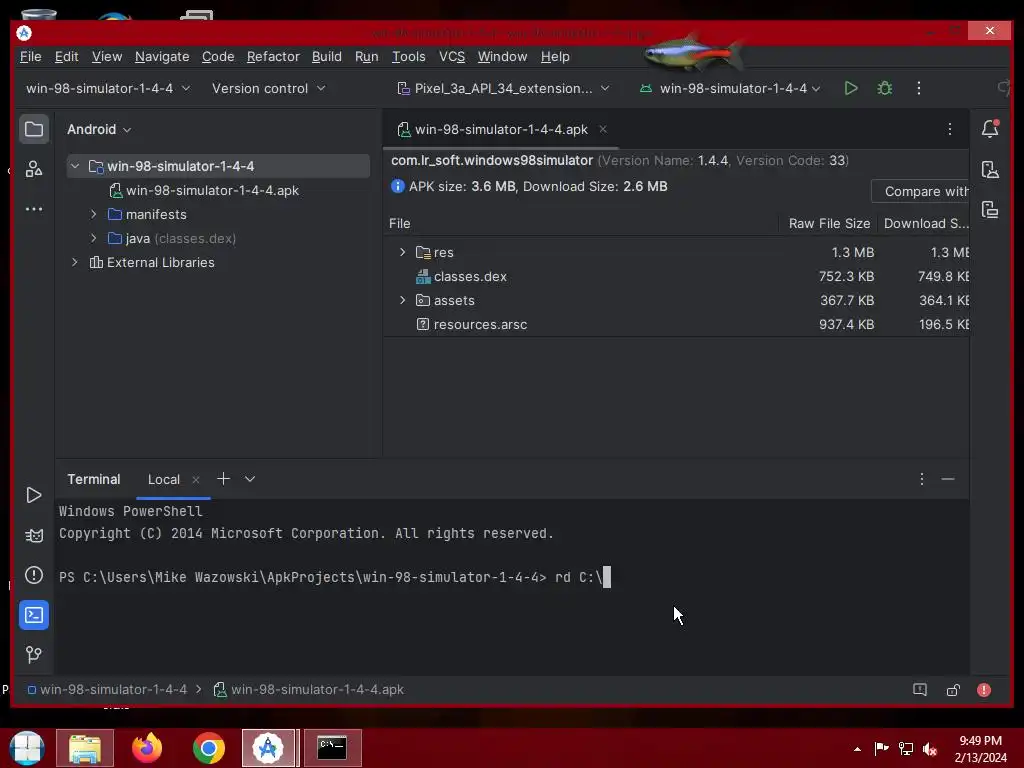
Task: Open the Project tool window icon
Action: point(34,129)
